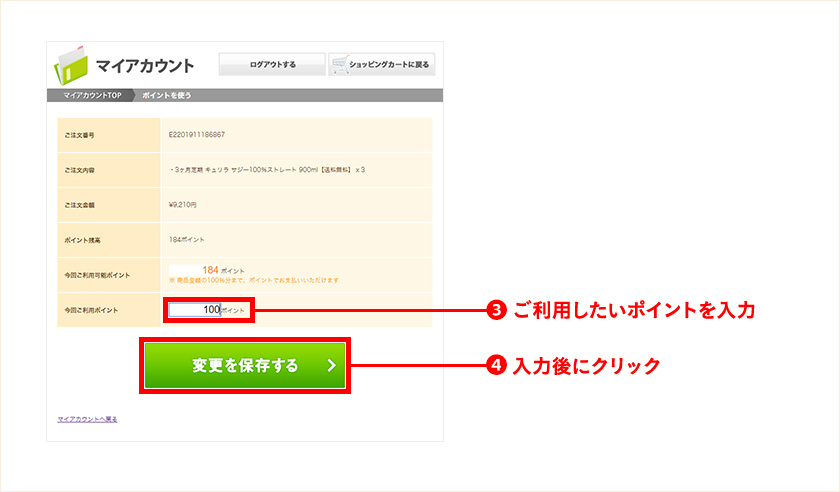Click the order amount ¥9,210円
840x492 pixels.
tap(183, 205)
